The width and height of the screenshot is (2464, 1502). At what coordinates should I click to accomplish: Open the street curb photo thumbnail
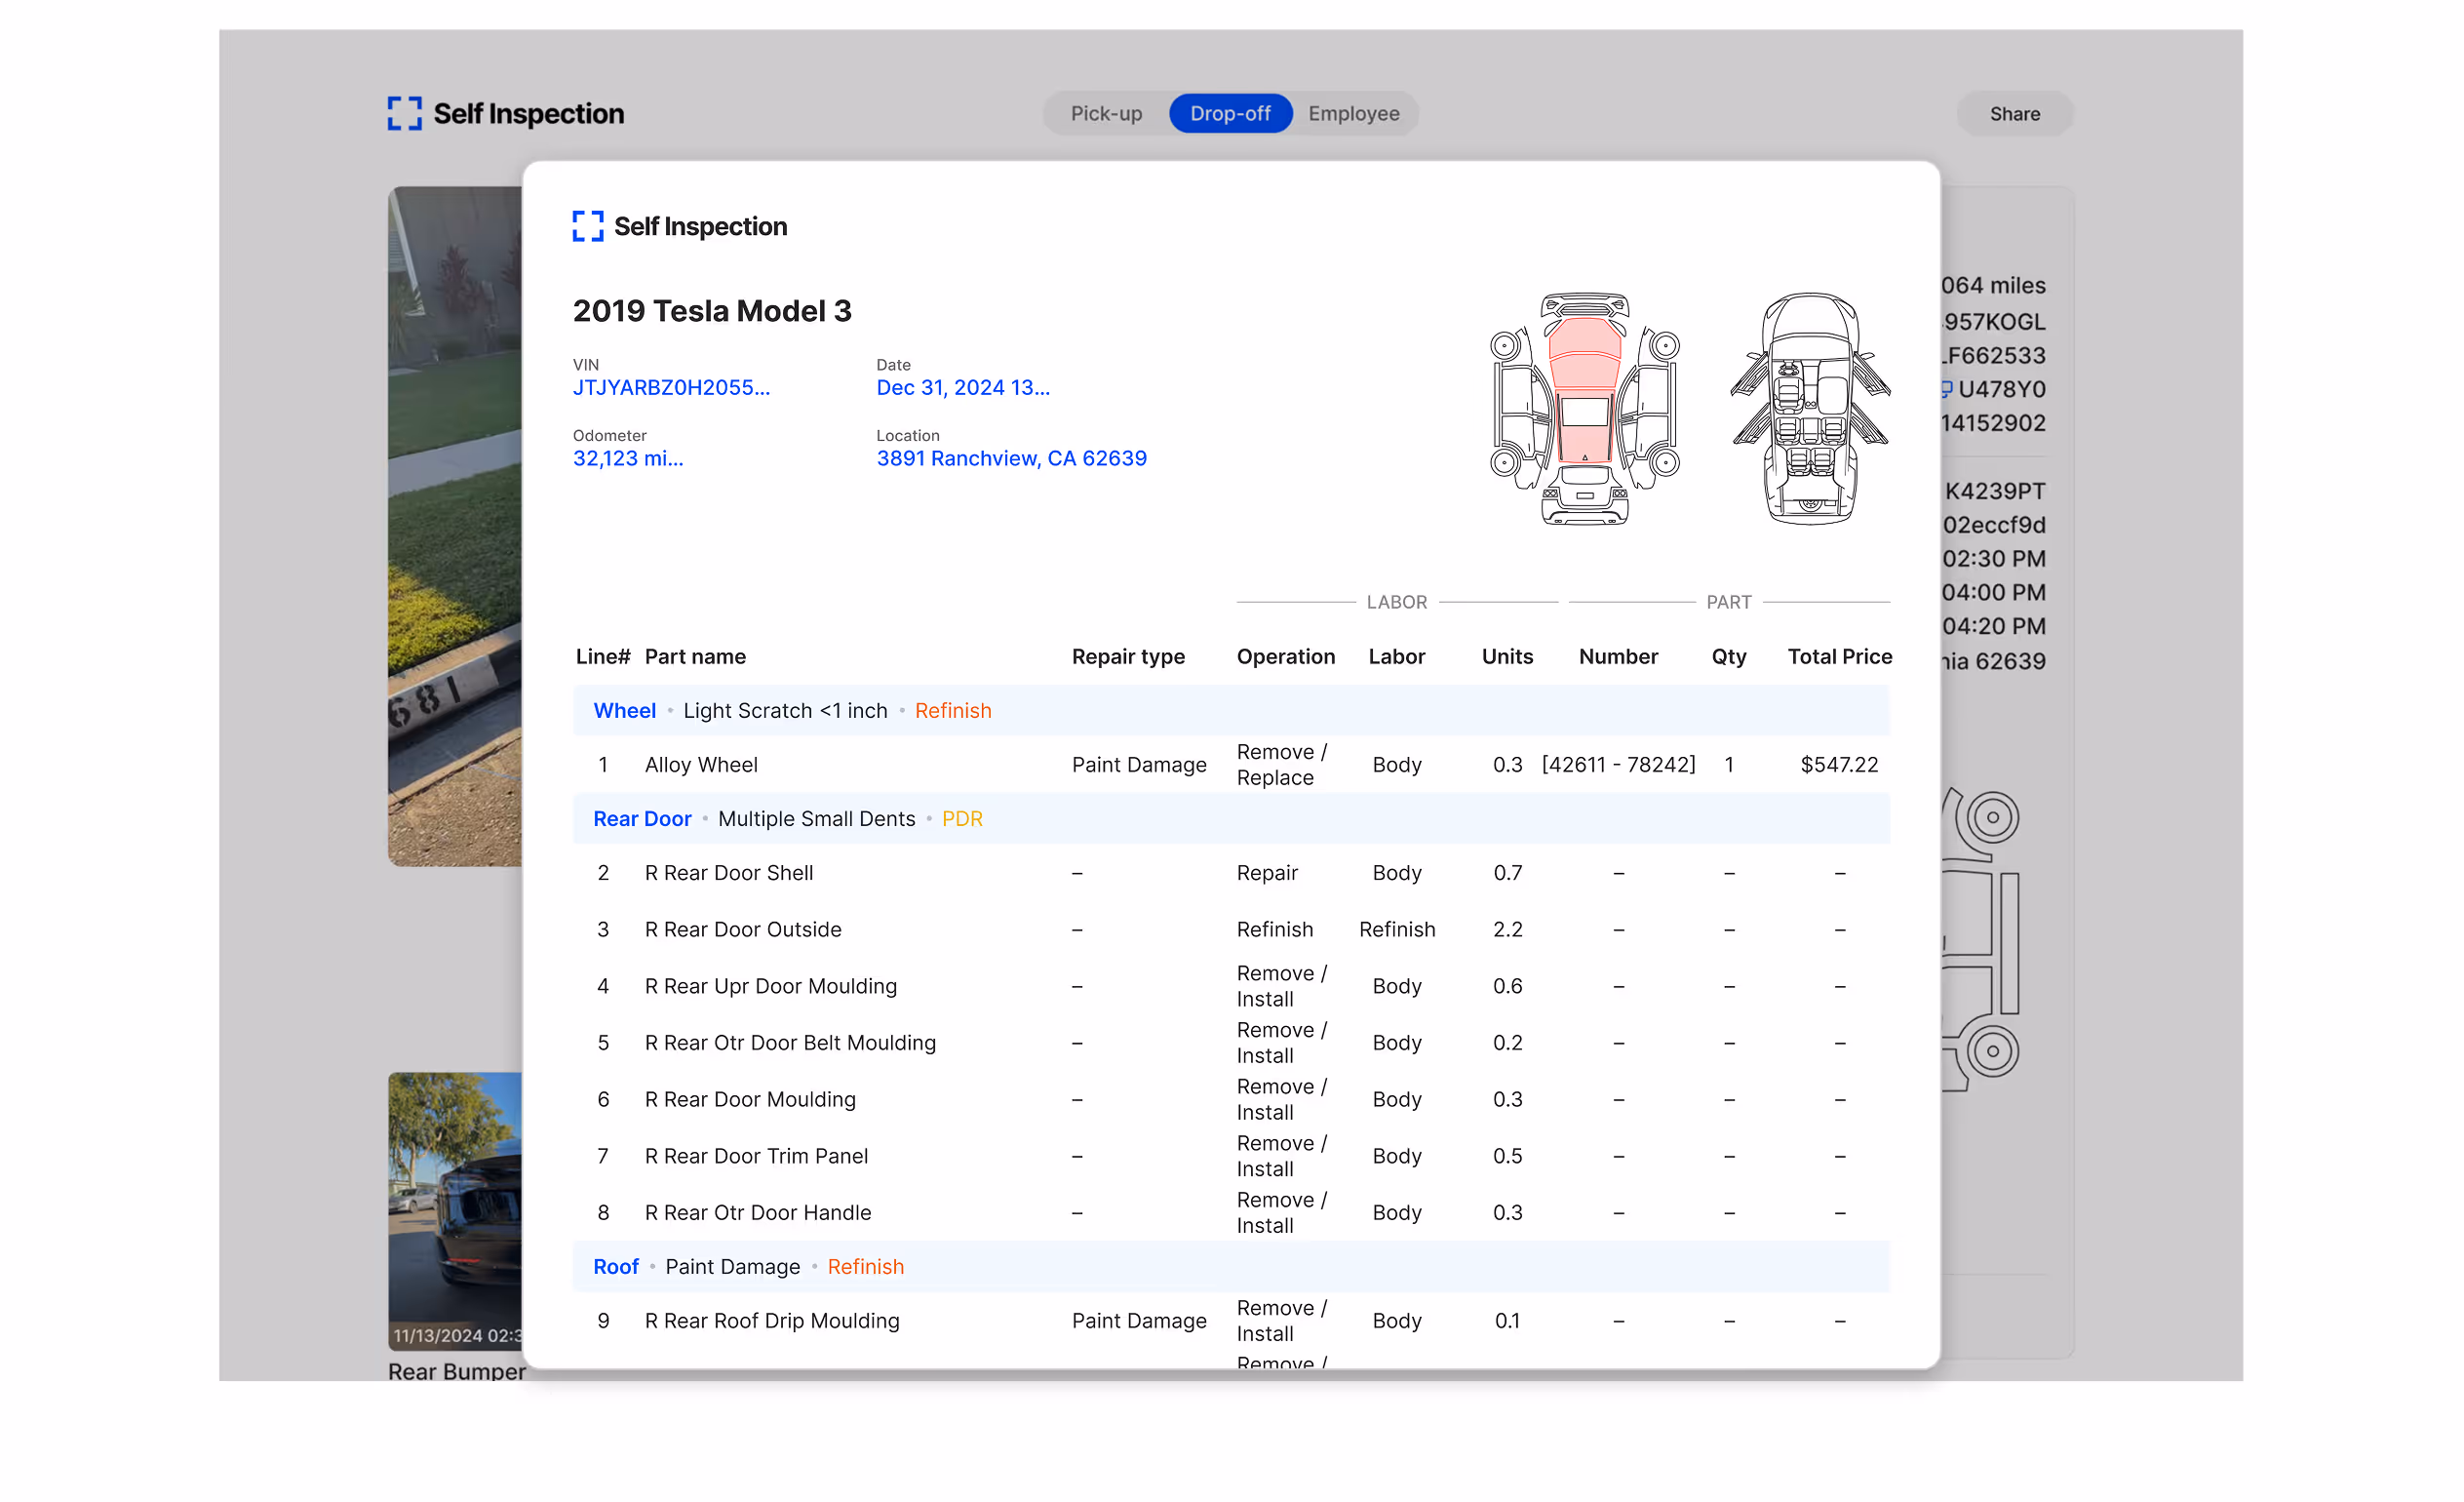tap(455, 527)
